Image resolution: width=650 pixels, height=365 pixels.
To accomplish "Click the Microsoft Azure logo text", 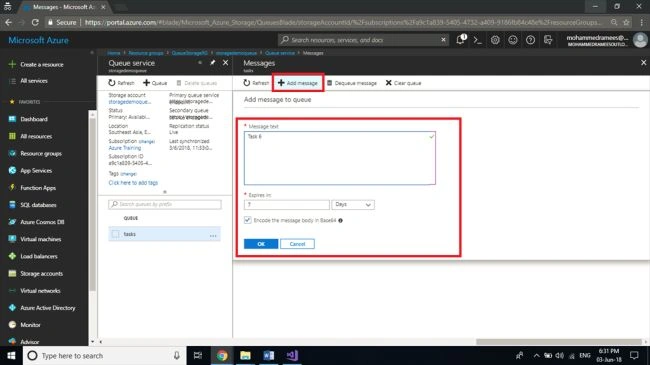I will coord(39,40).
